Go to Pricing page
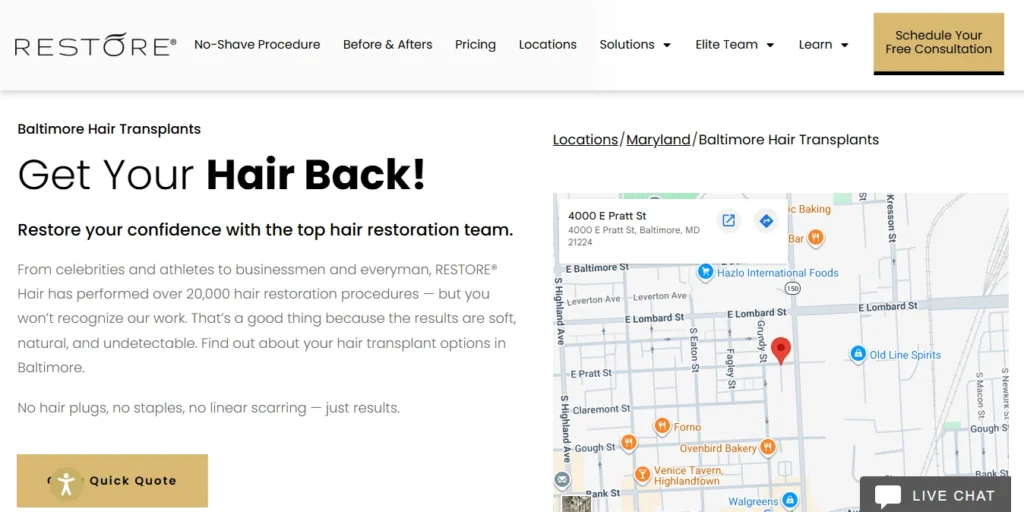The height and width of the screenshot is (512, 1024). point(475,44)
